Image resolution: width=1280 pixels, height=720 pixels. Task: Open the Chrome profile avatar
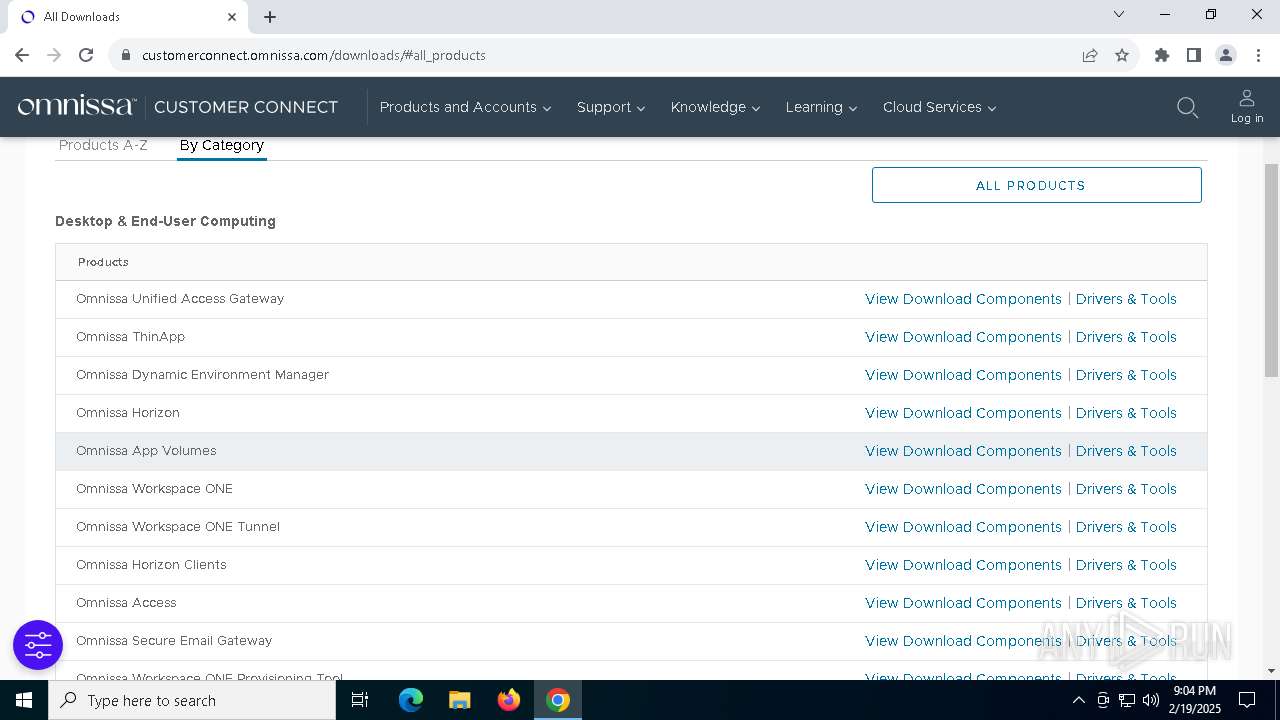click(1226, 55)
